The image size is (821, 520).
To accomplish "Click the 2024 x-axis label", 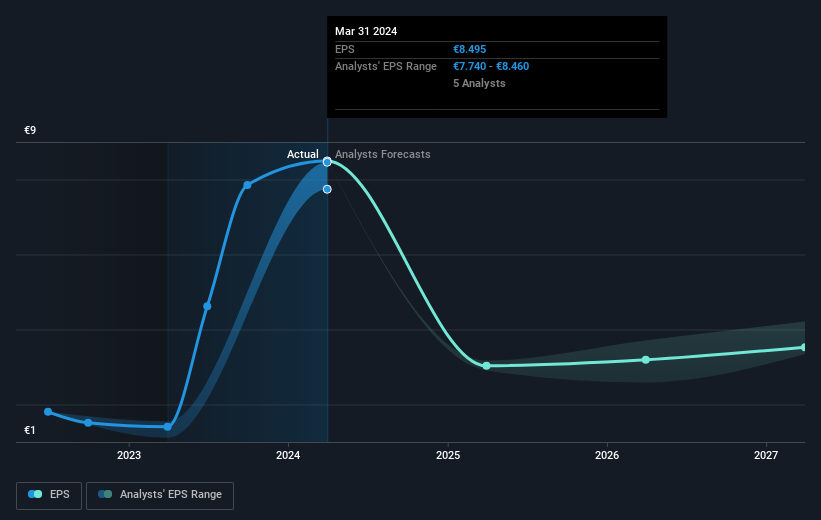I will coord(288,455).
